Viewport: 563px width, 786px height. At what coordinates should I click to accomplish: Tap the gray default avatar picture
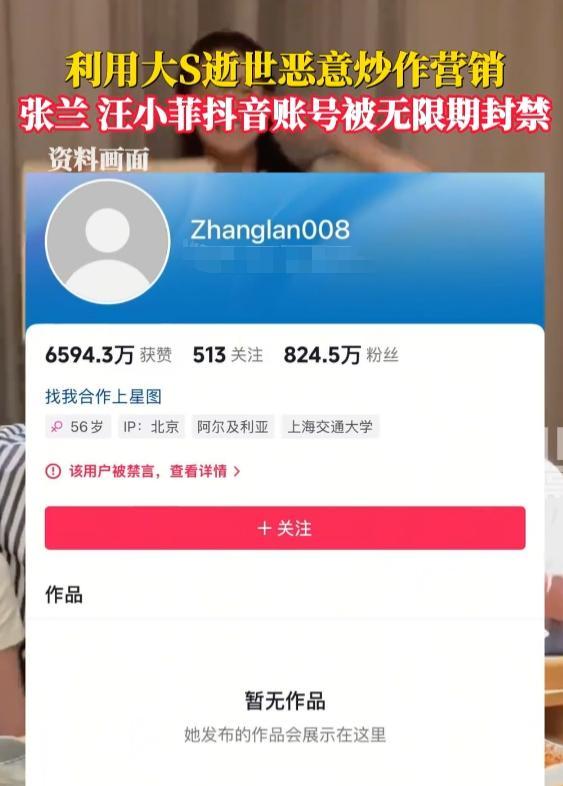108,242
